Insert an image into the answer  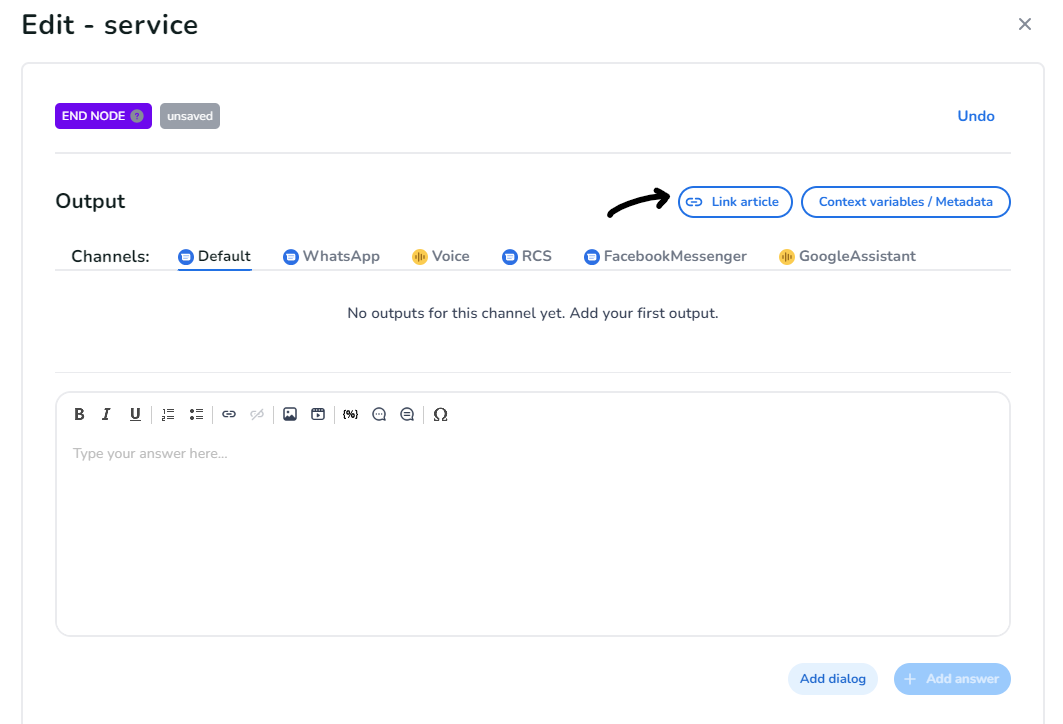[x=290, y=414]
